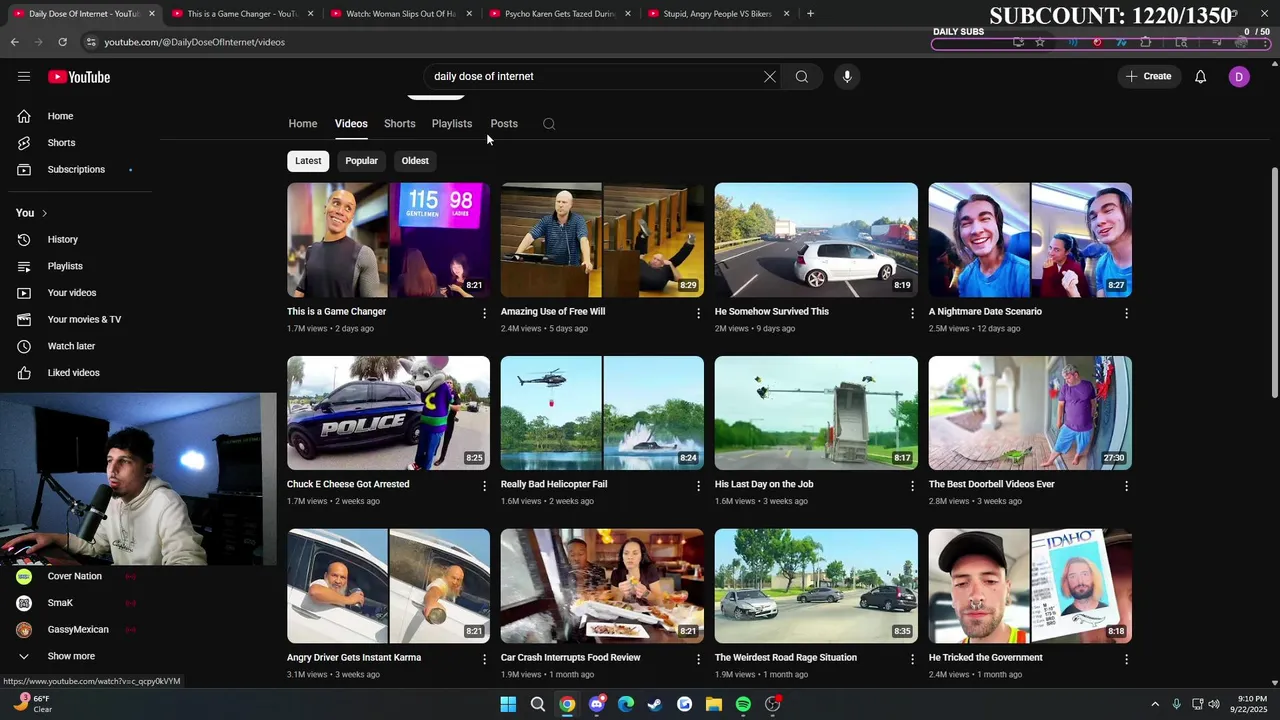This screenshot has width=1280, height=720.
Task: Expand the You section chevron
Action: [44, 213]
